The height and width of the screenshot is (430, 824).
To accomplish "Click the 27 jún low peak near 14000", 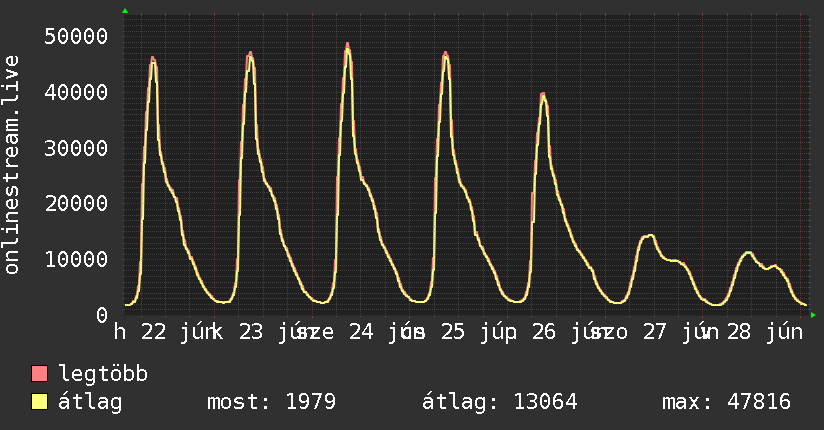I will tap(650, 236).
